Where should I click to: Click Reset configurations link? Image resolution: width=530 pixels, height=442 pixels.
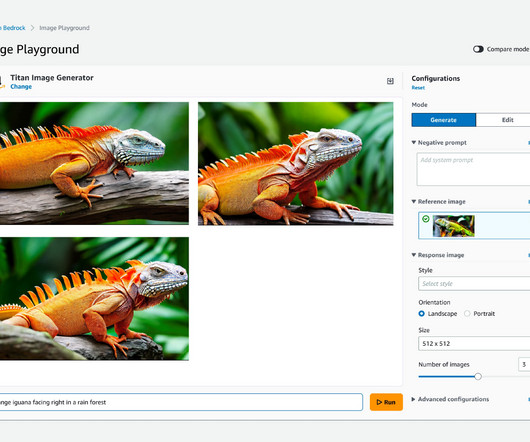[418, 88]
